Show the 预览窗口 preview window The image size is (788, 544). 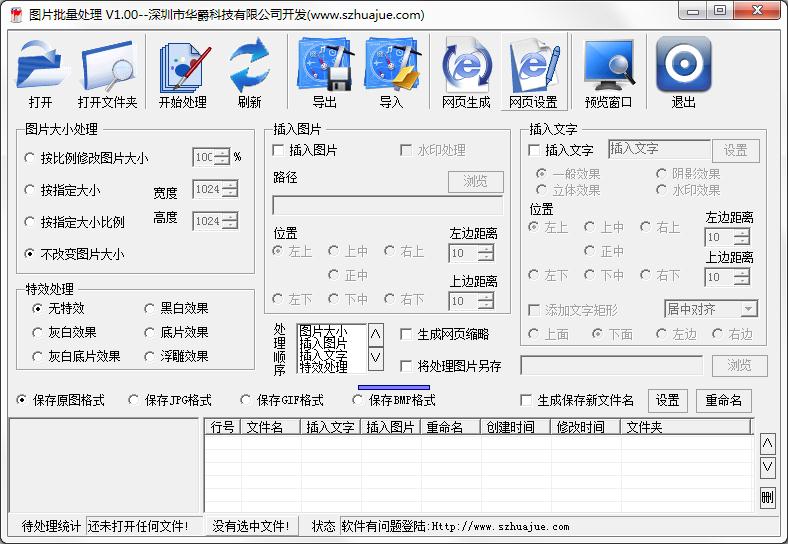pos(608,72)
